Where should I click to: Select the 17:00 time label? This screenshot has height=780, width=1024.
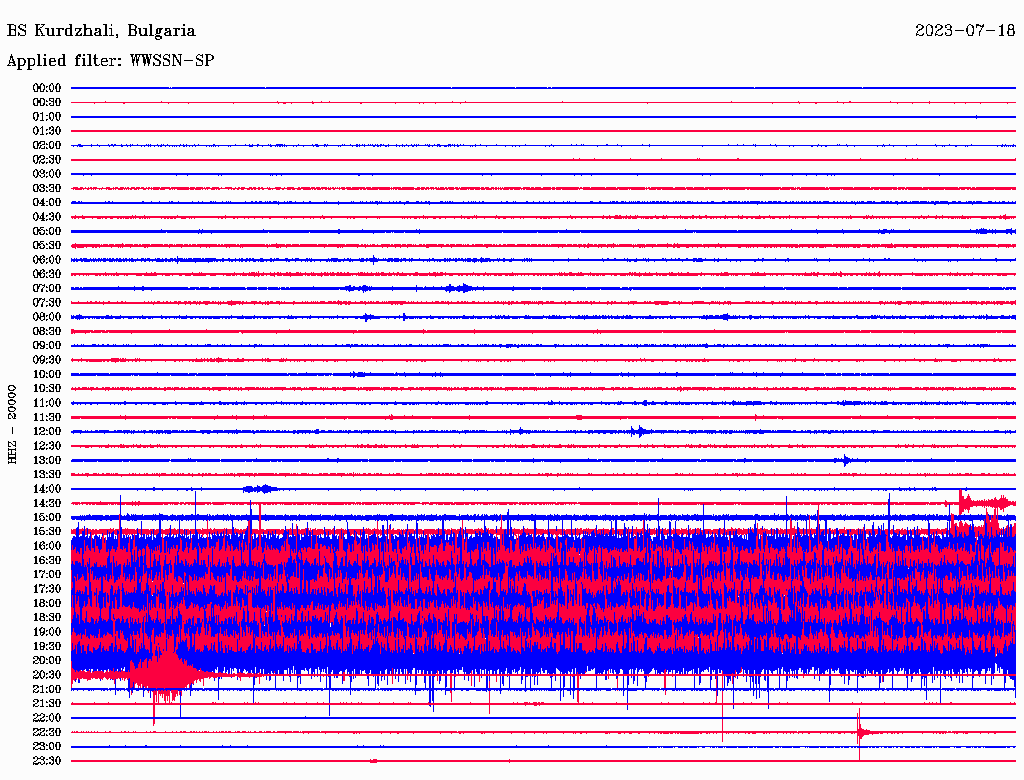click(47, 575)
